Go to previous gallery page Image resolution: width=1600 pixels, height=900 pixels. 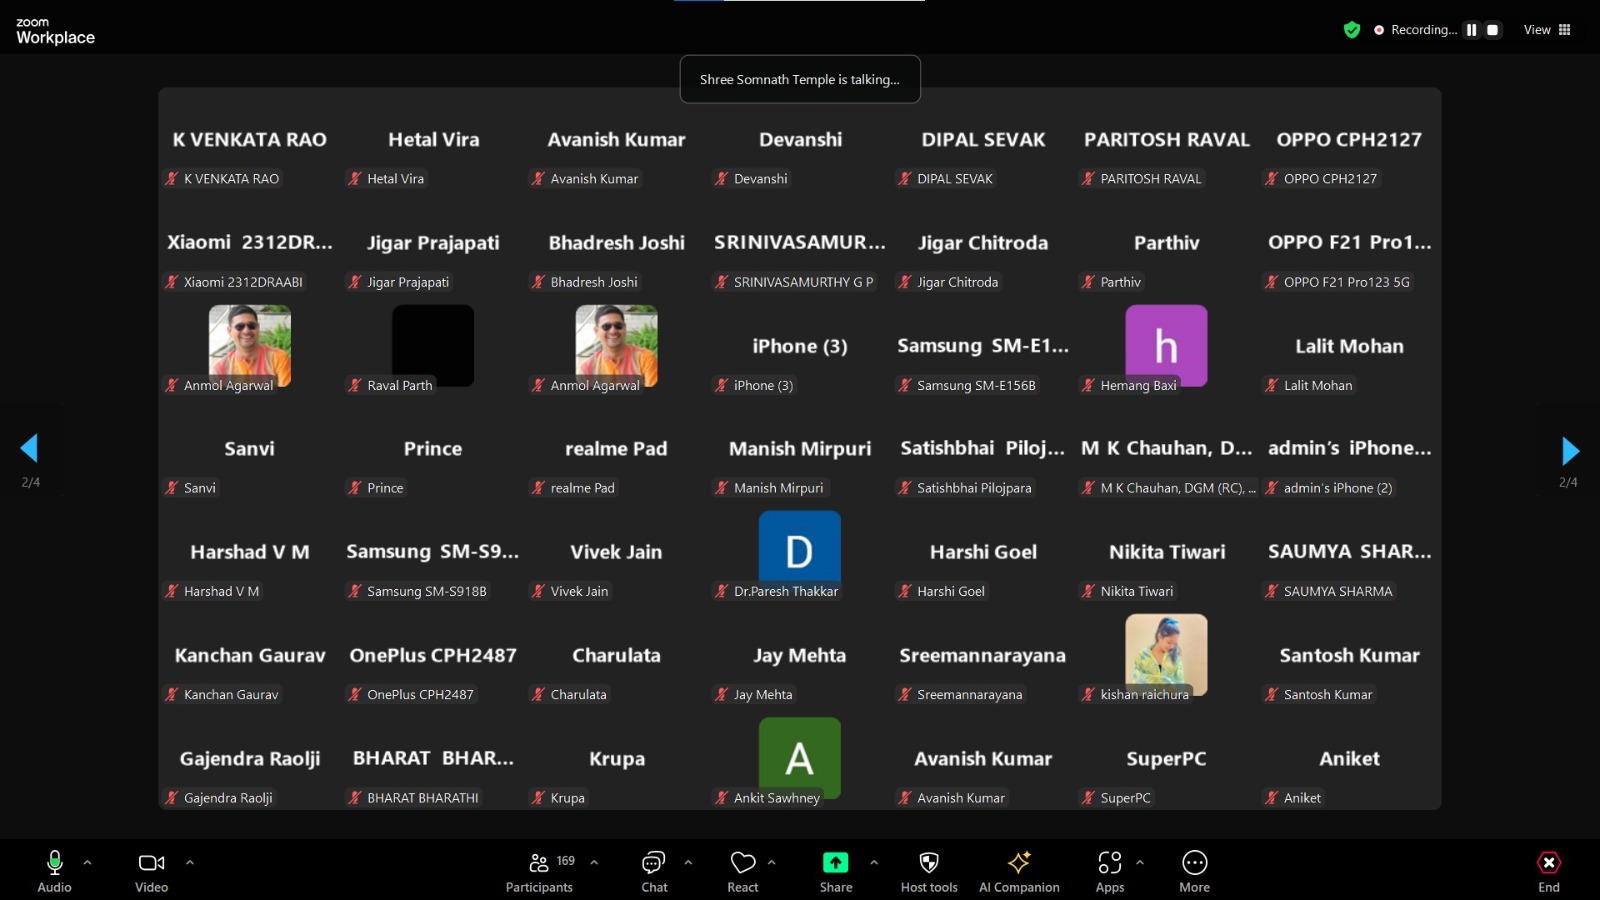pyautogui.click(x=29, y=448)
